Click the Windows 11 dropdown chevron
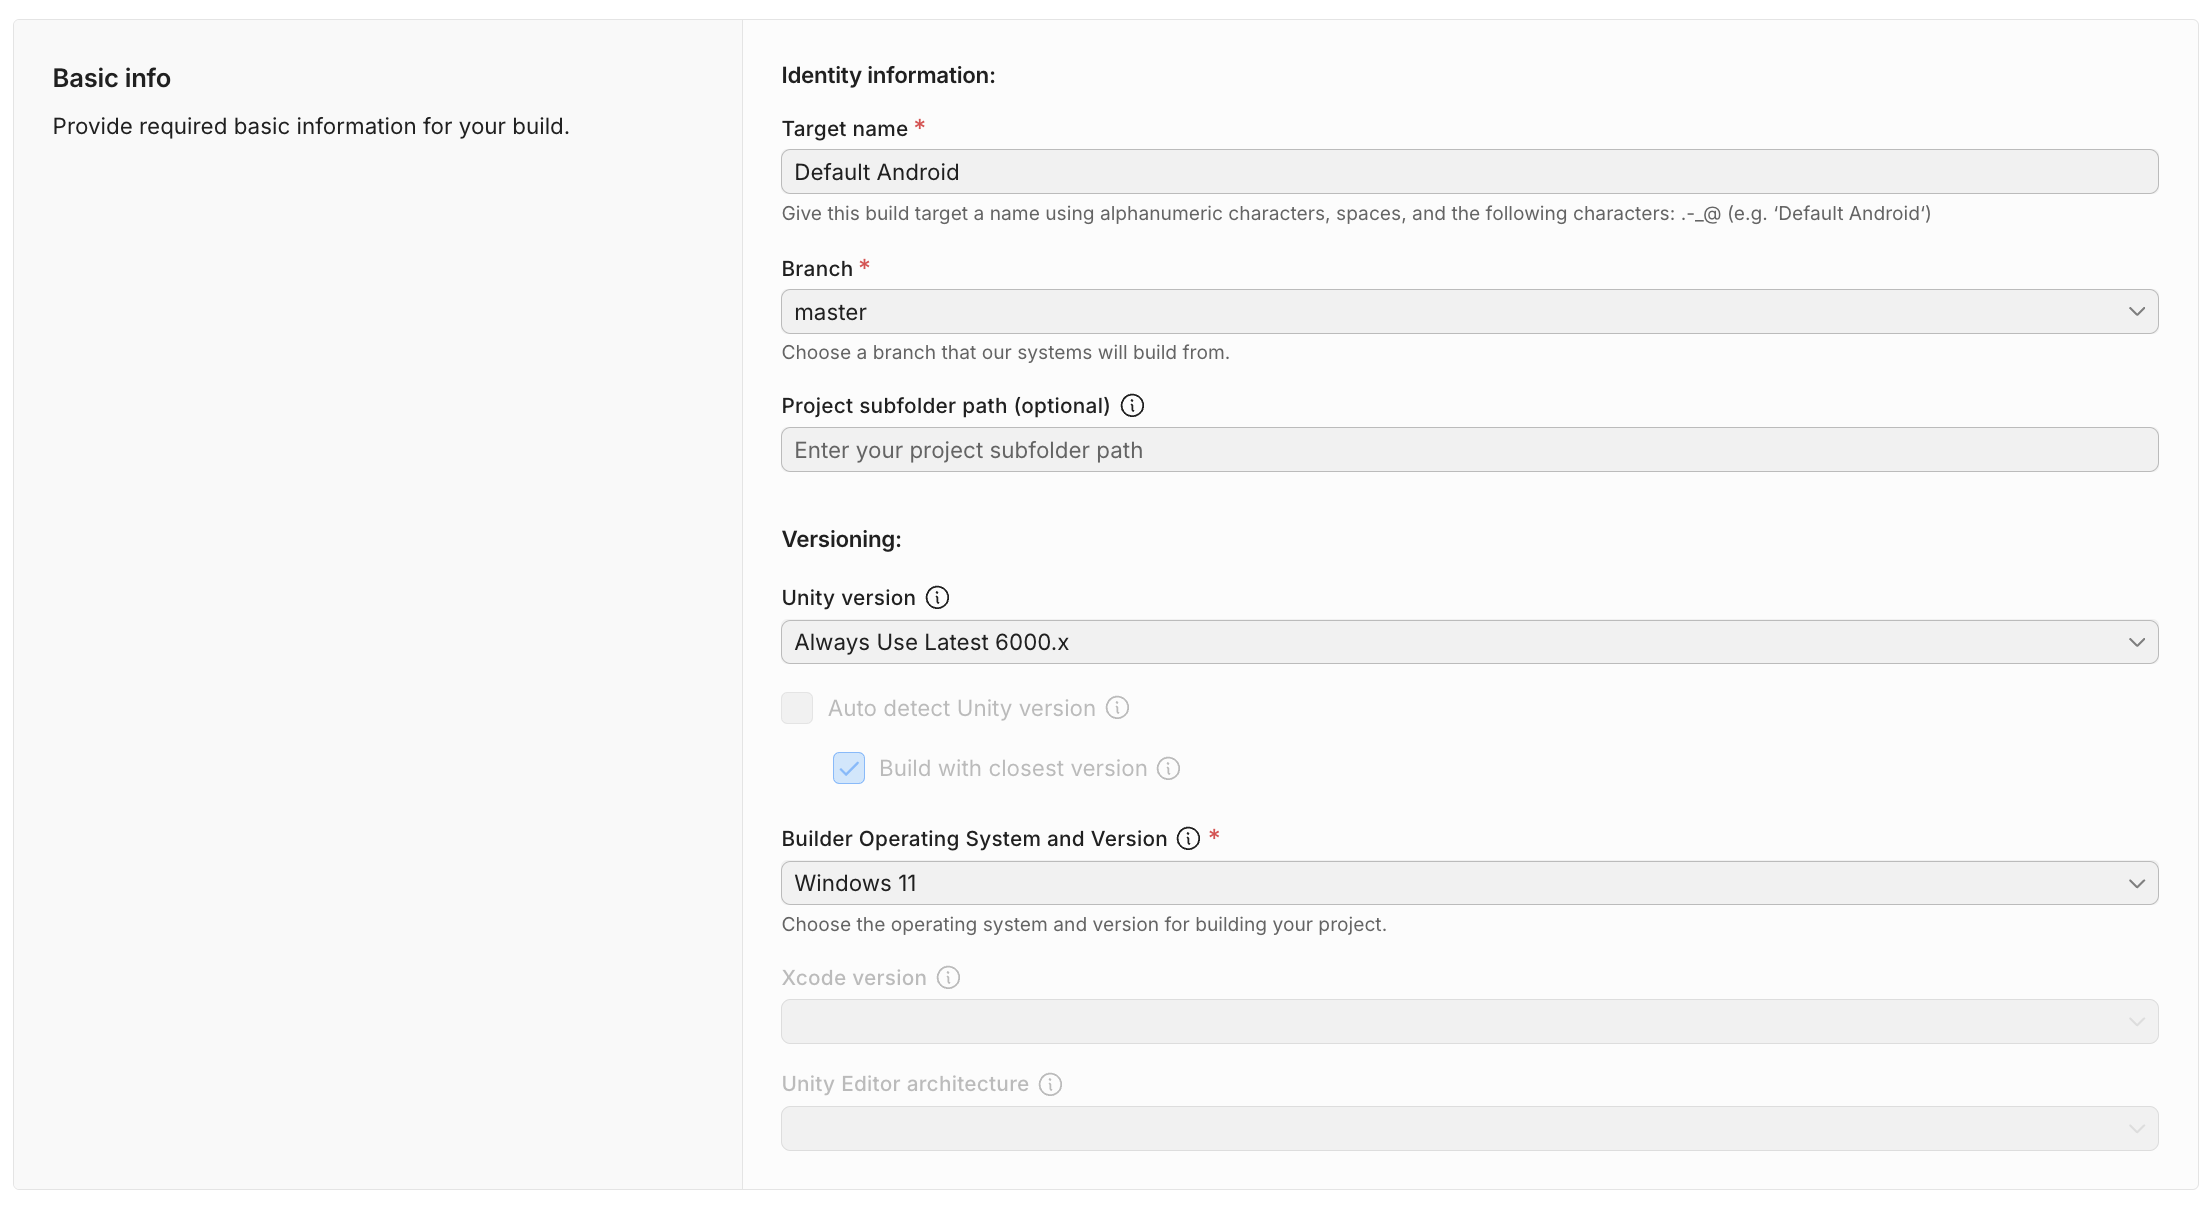2212x1206 pixels. pyautogui.click(x=2138, y=883)
